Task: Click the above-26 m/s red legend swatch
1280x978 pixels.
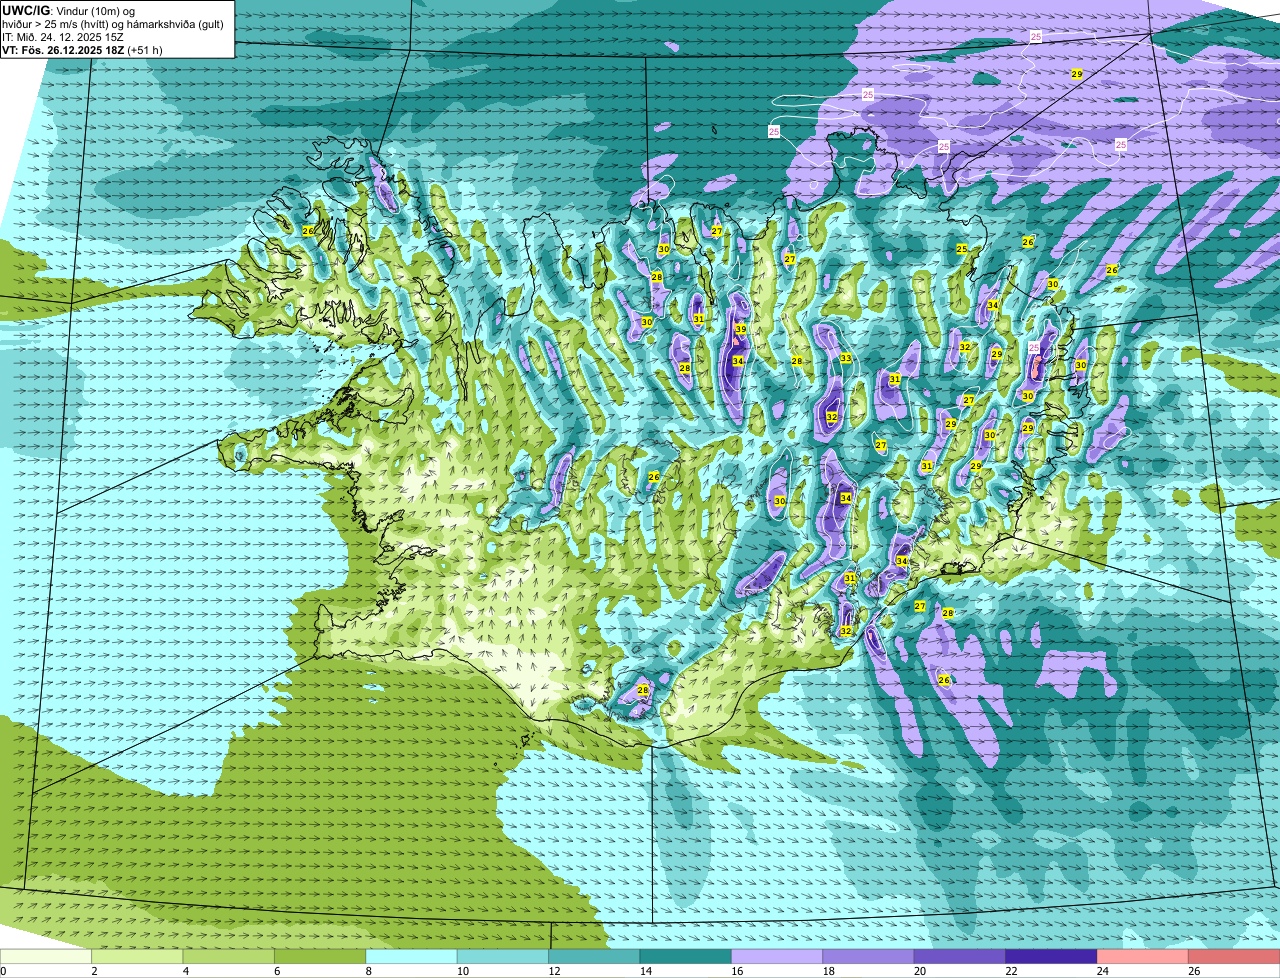Action: [1234, 956]
